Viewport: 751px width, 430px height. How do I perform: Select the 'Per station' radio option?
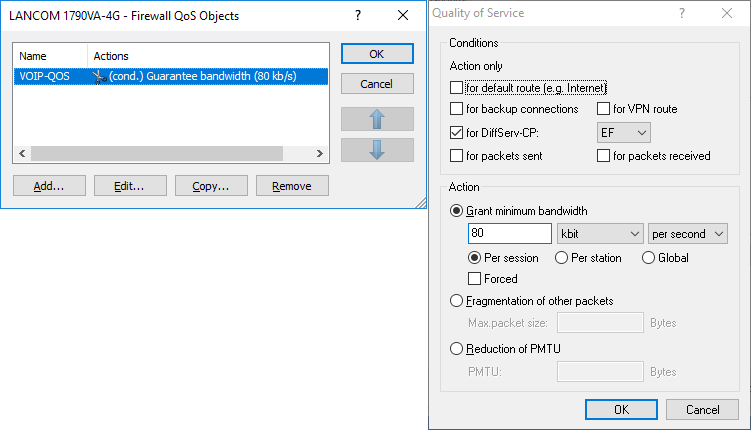(x=562, y=258)
